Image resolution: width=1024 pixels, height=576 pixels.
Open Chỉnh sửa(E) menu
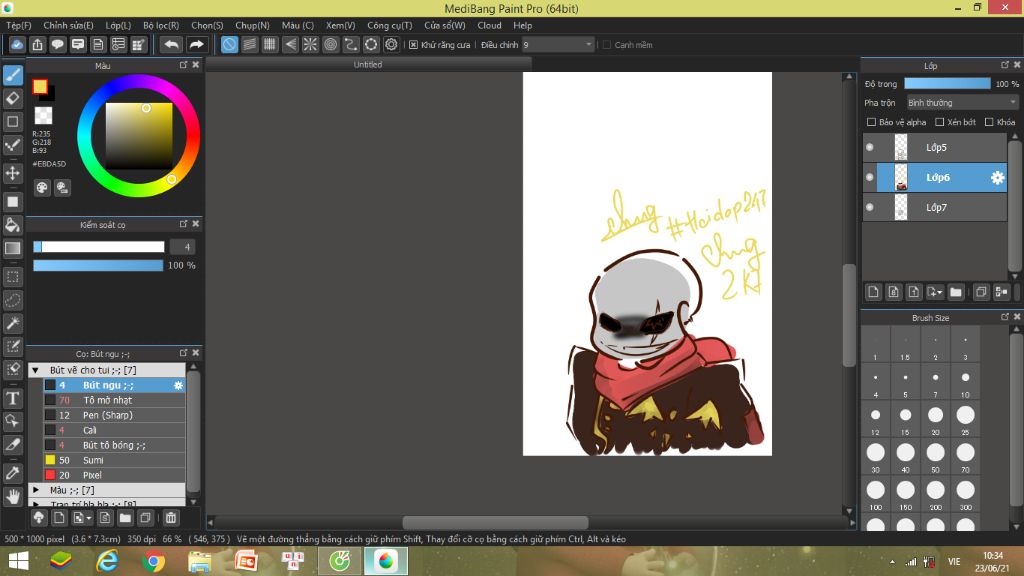[69, 25]
